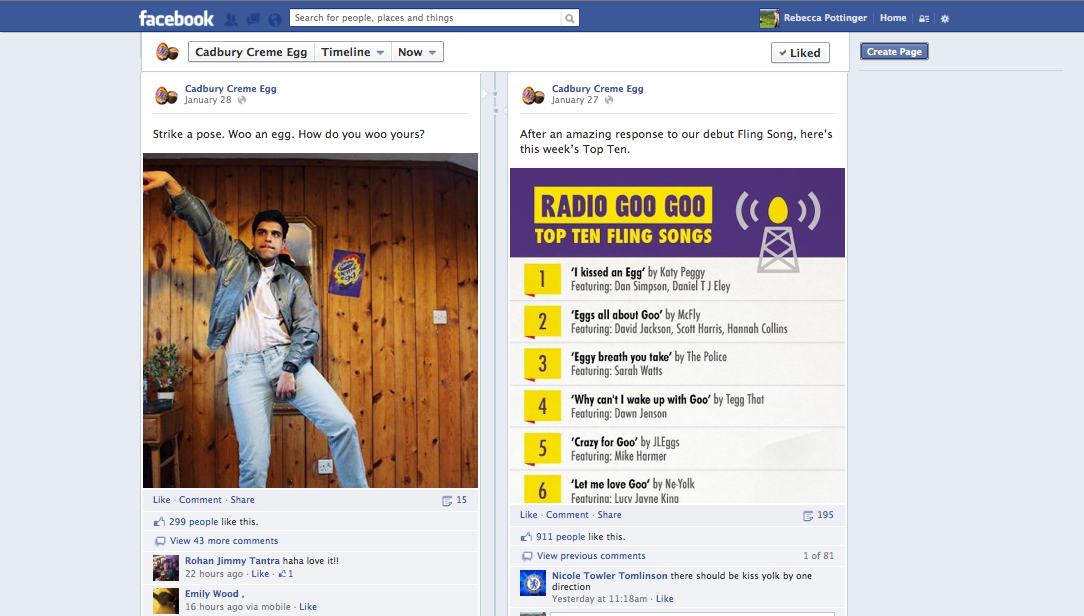The height and width of the screenshot is (616, 1084).
Task: Open Emily Wood profile link
Action: [212, 594]
